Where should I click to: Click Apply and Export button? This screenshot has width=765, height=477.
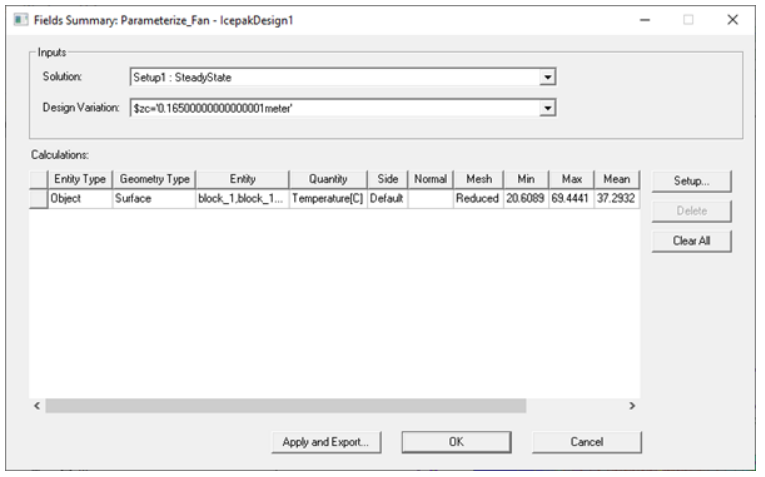tap(325, 442)
